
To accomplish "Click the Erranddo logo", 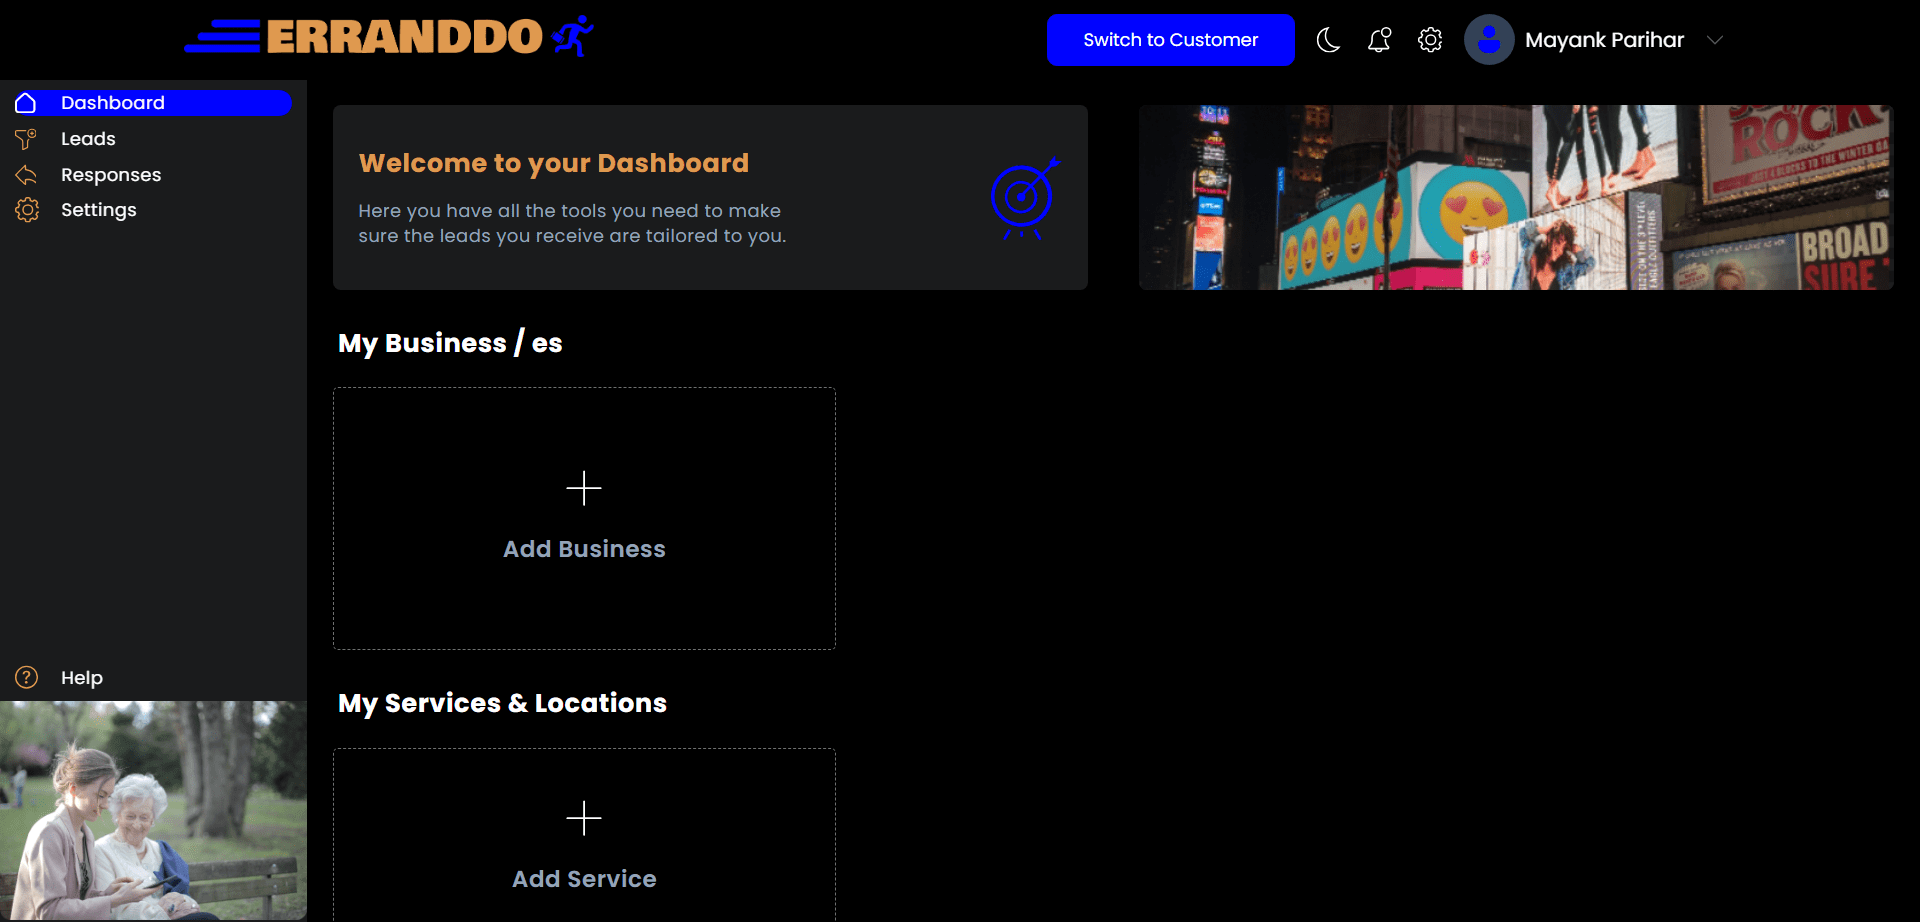I will (390, 37).
